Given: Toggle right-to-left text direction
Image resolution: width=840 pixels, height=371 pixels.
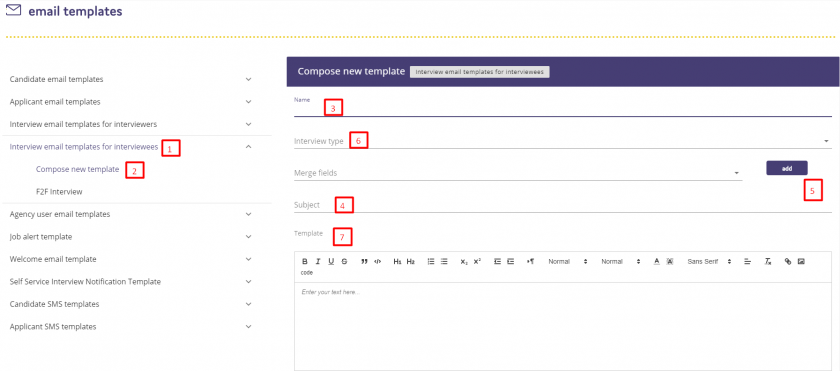Looking at the screenshot, I should [530, 261].
